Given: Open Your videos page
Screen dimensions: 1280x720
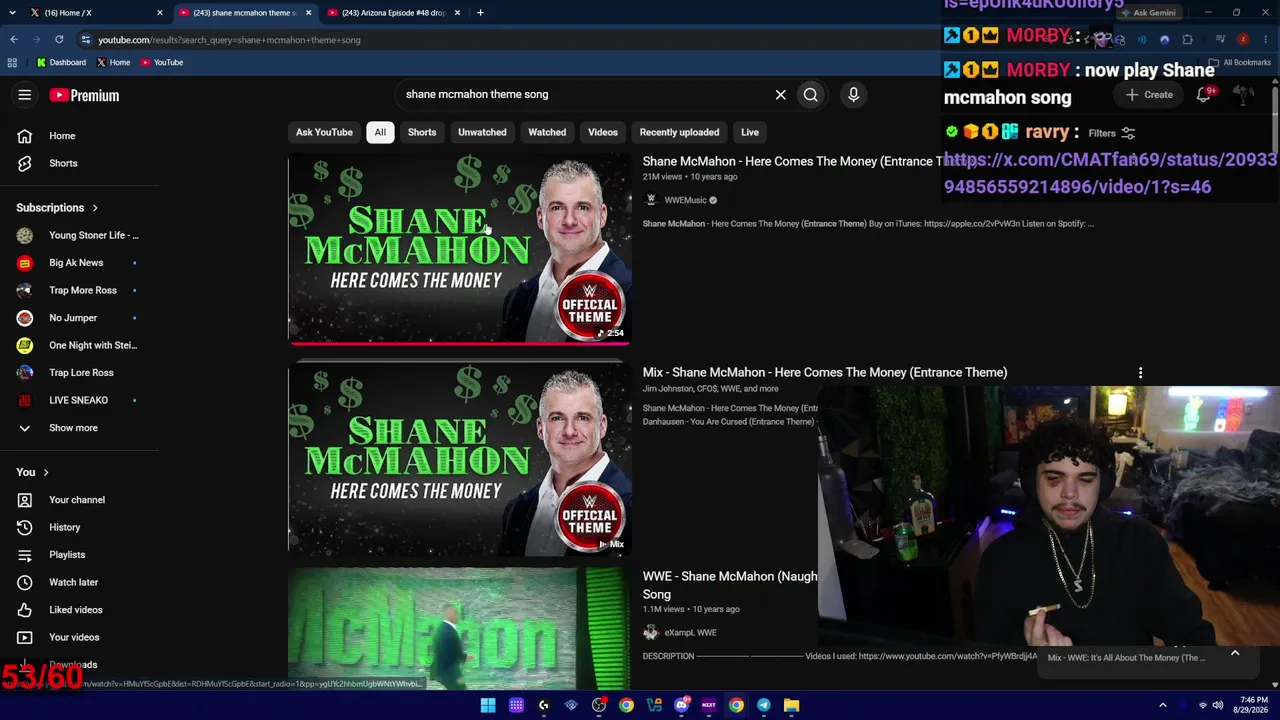Looking at the screenshot, I should [74, 637].
